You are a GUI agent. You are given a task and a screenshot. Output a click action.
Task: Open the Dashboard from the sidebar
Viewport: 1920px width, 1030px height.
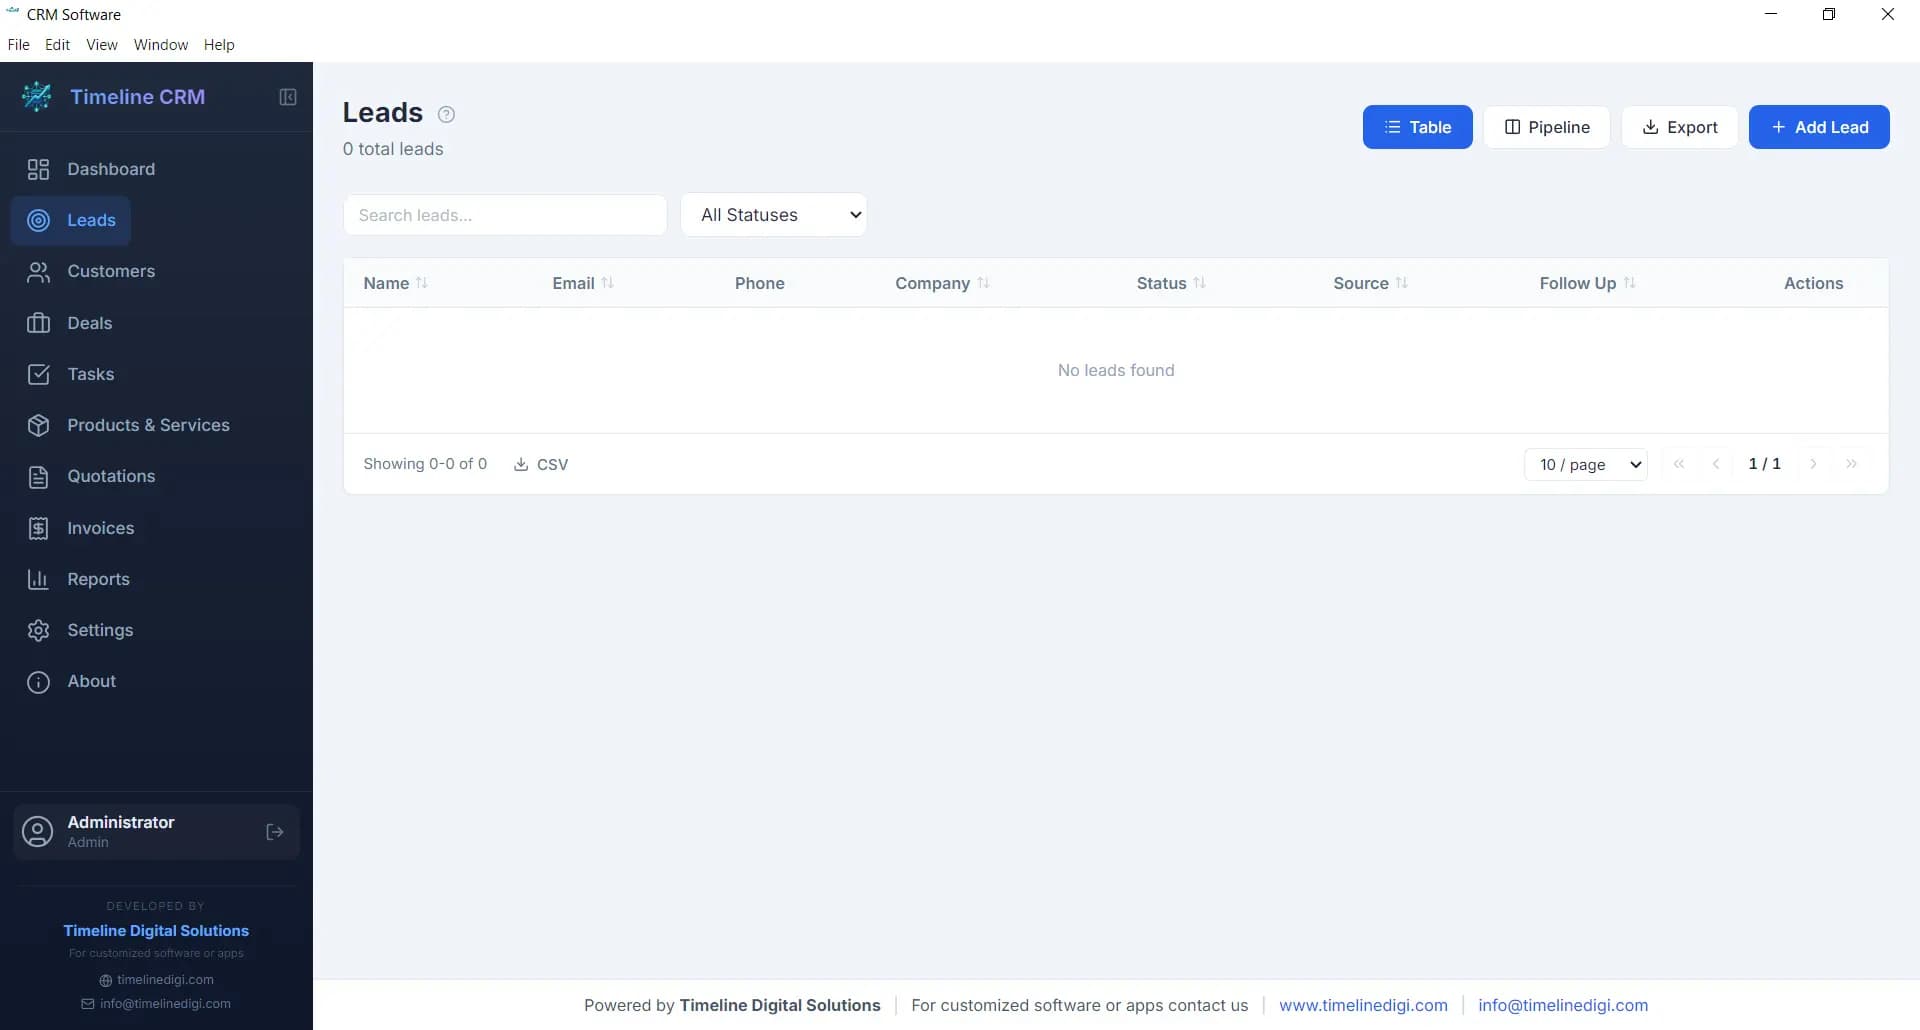coord(110,169)
